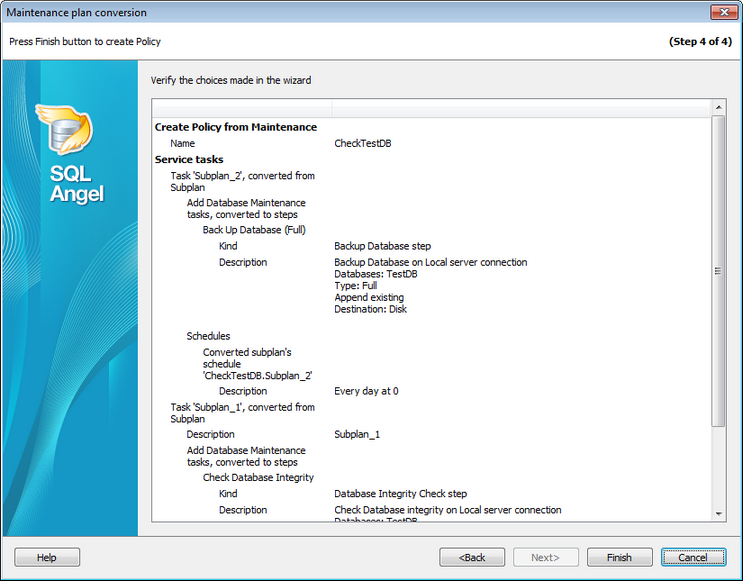This screenshot has height=581, width=743.
Task: Select the Task 'Subplan_2' row
Action: pos(243,182)
